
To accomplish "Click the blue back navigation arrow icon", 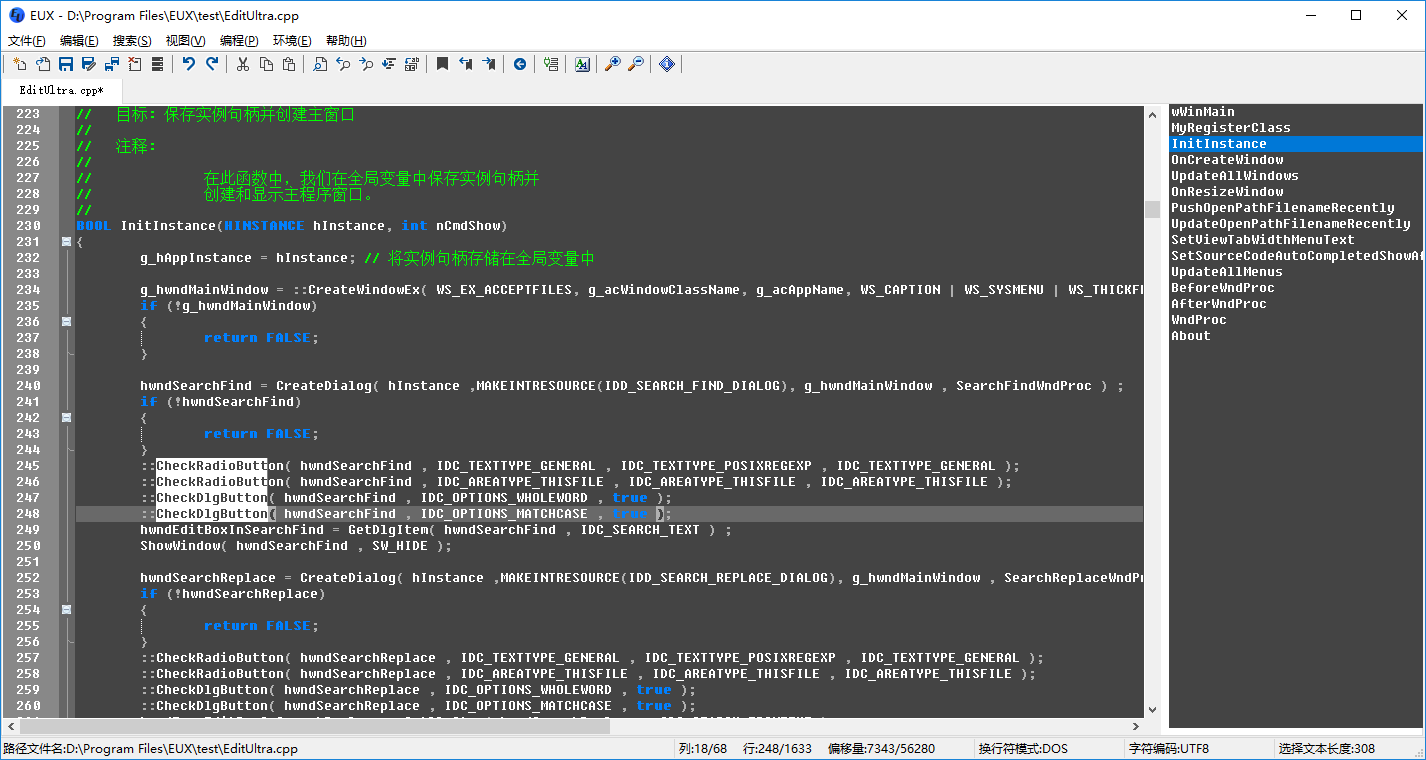I will [x=520, y=64].
